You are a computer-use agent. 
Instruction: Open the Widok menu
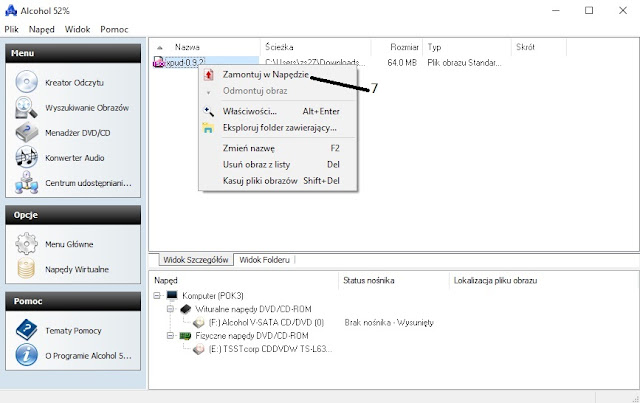point(77,29)
